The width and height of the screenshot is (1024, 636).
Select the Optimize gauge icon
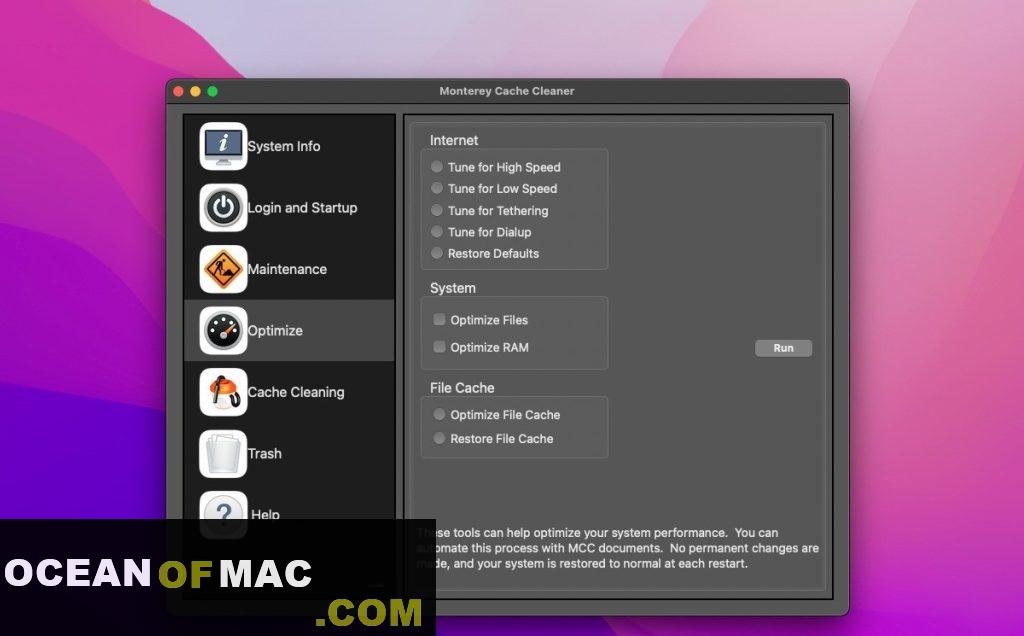point(223,330)
